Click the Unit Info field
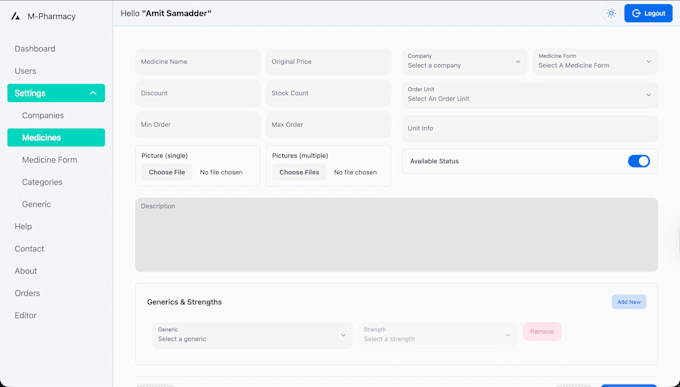 (530, 128)
